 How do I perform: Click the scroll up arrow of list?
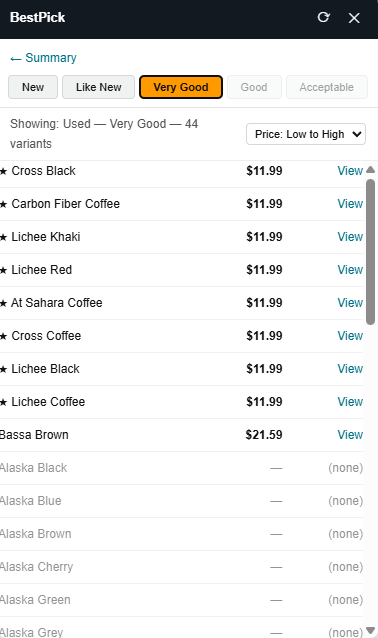[x=370, y=170]
